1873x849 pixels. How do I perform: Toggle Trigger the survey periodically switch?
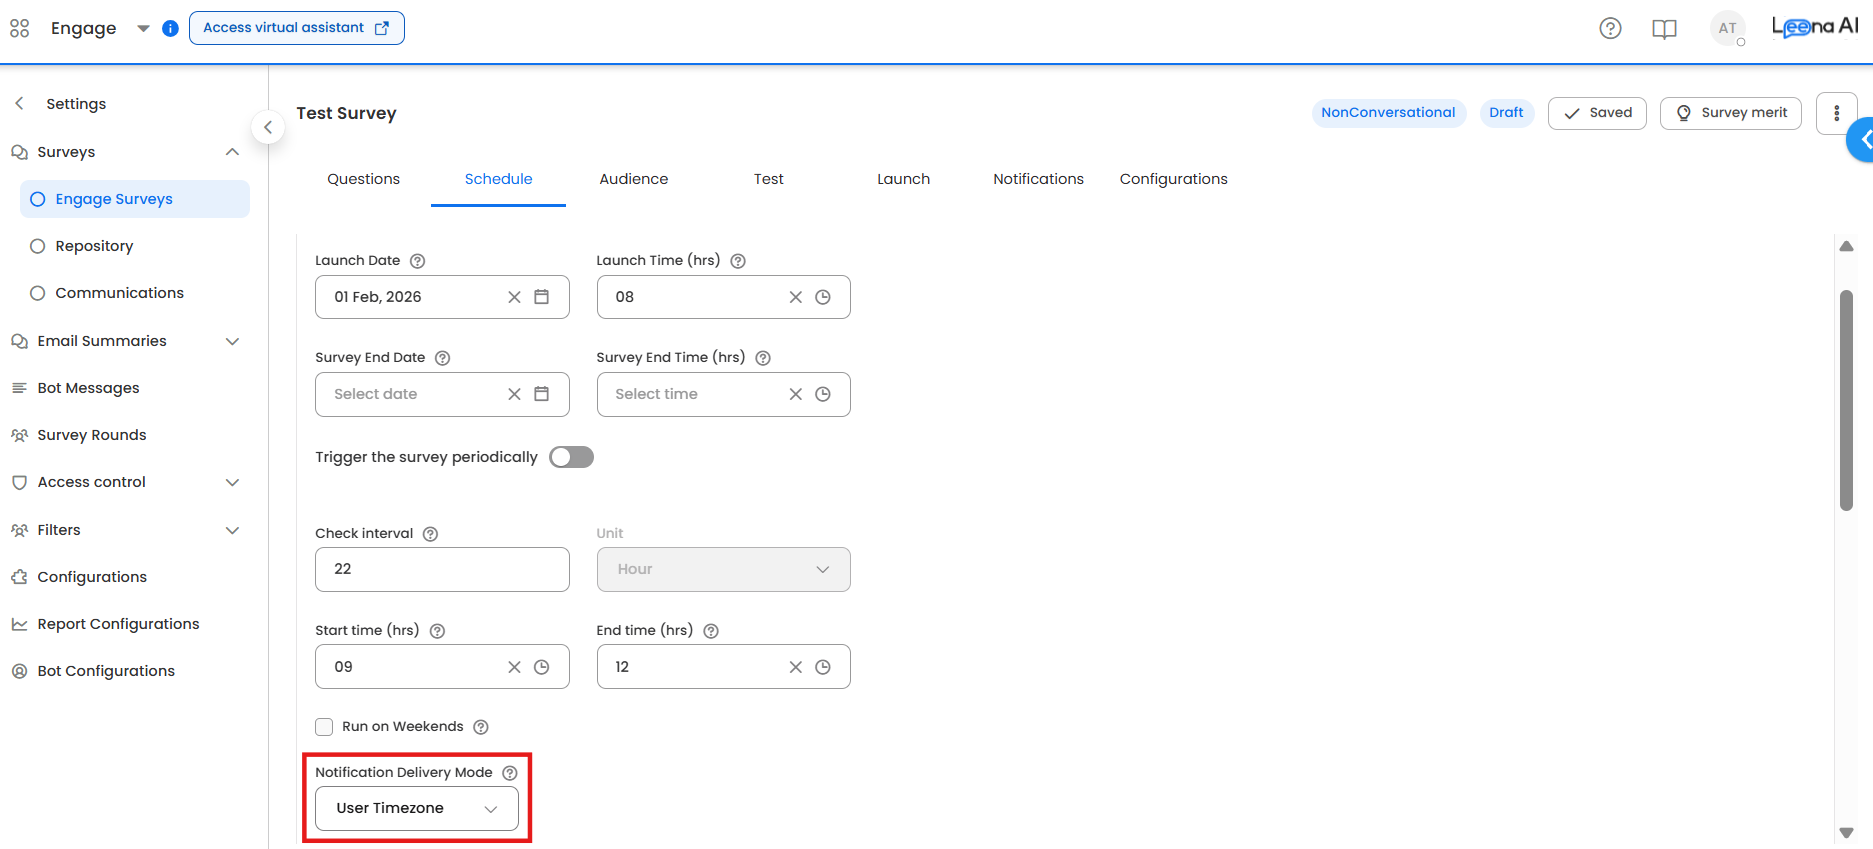[571, 457]
